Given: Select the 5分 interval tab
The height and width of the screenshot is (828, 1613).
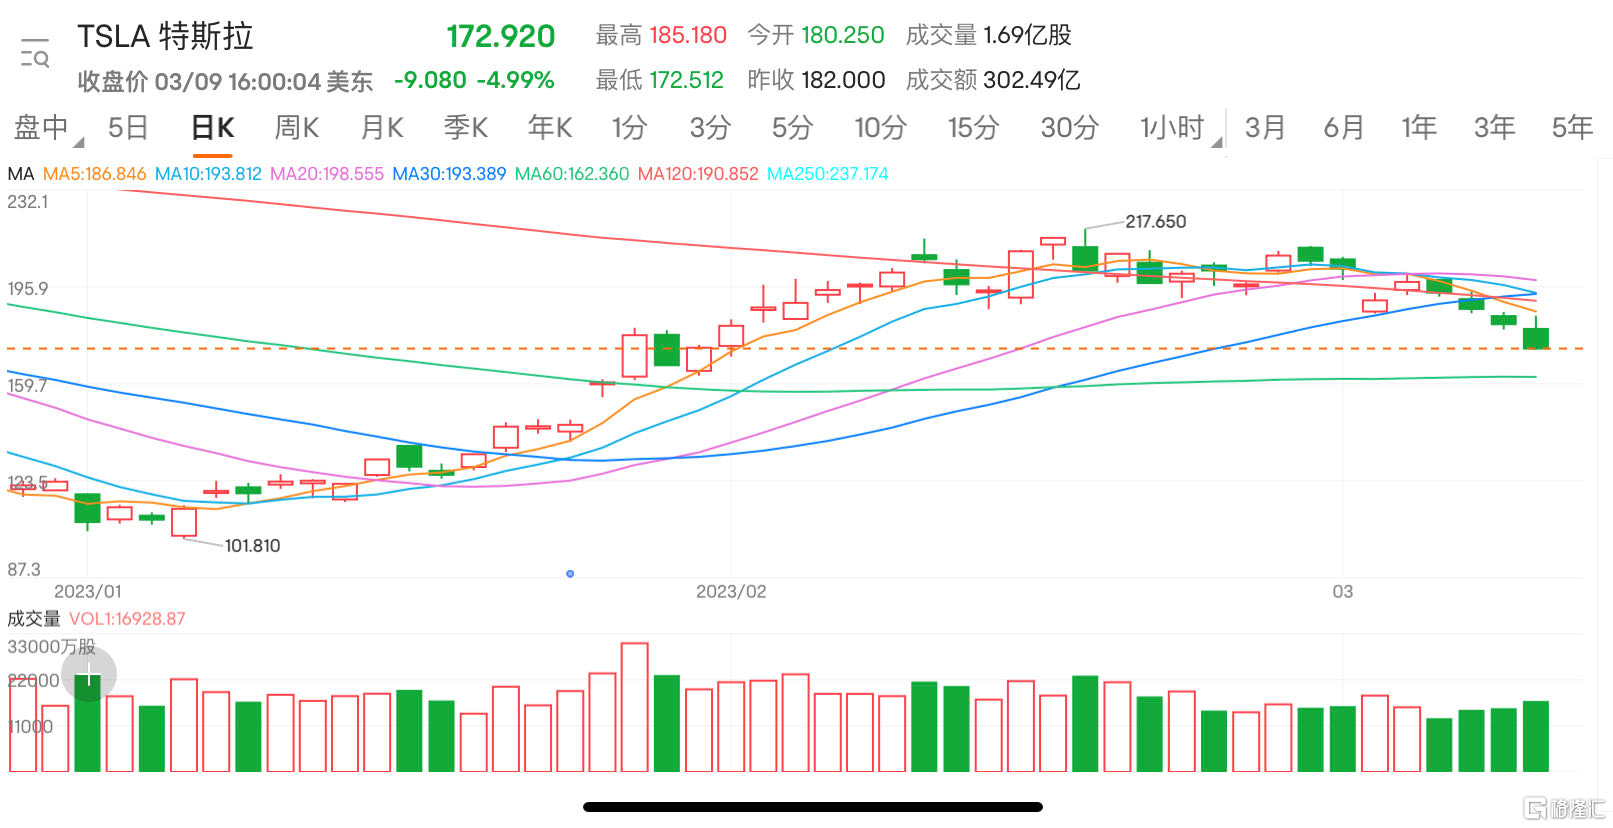Looking at the screenshot, I should tap(792, 128).
